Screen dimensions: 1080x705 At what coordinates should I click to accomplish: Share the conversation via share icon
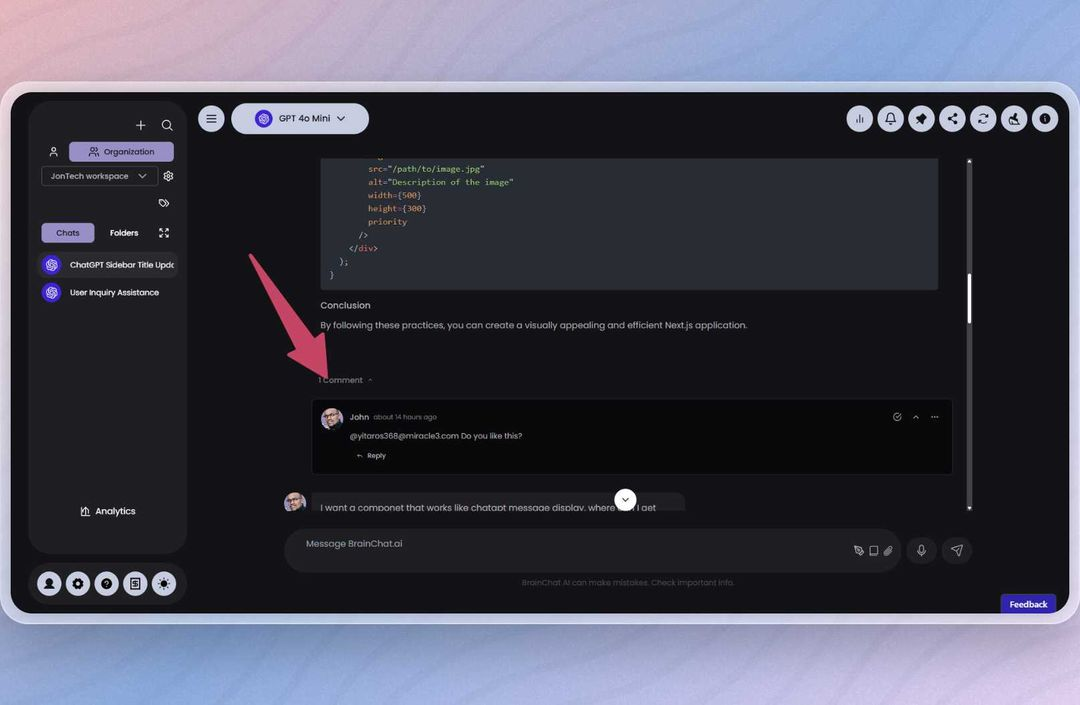pos(952,119)
